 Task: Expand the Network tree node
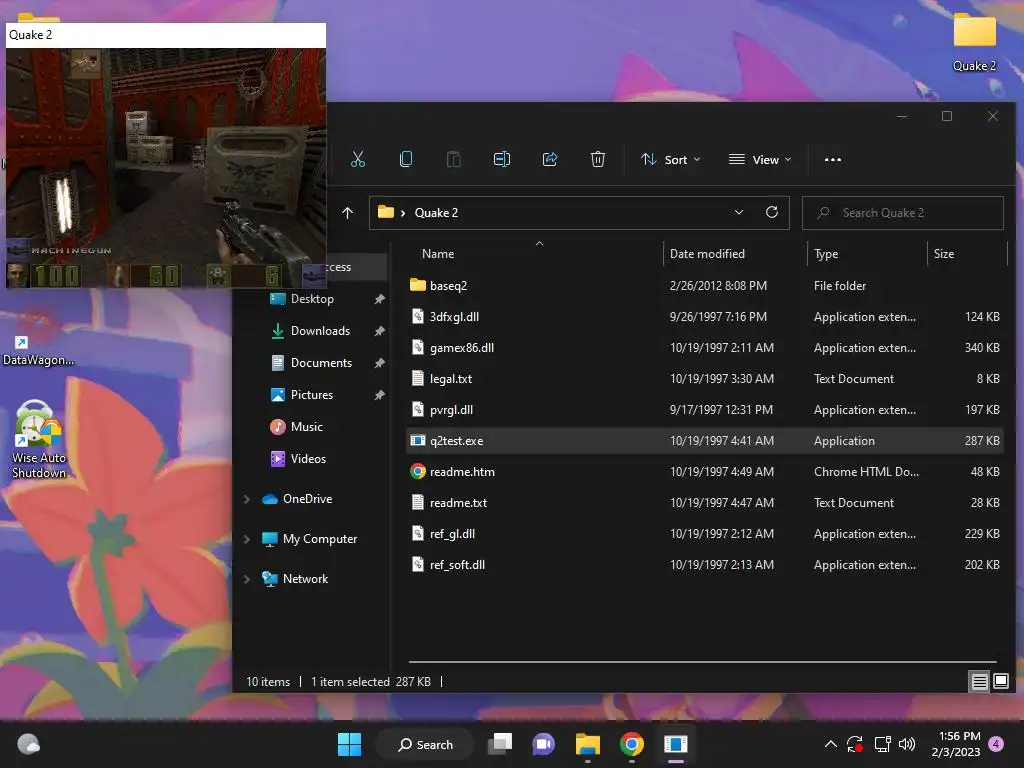pos(247,579)
